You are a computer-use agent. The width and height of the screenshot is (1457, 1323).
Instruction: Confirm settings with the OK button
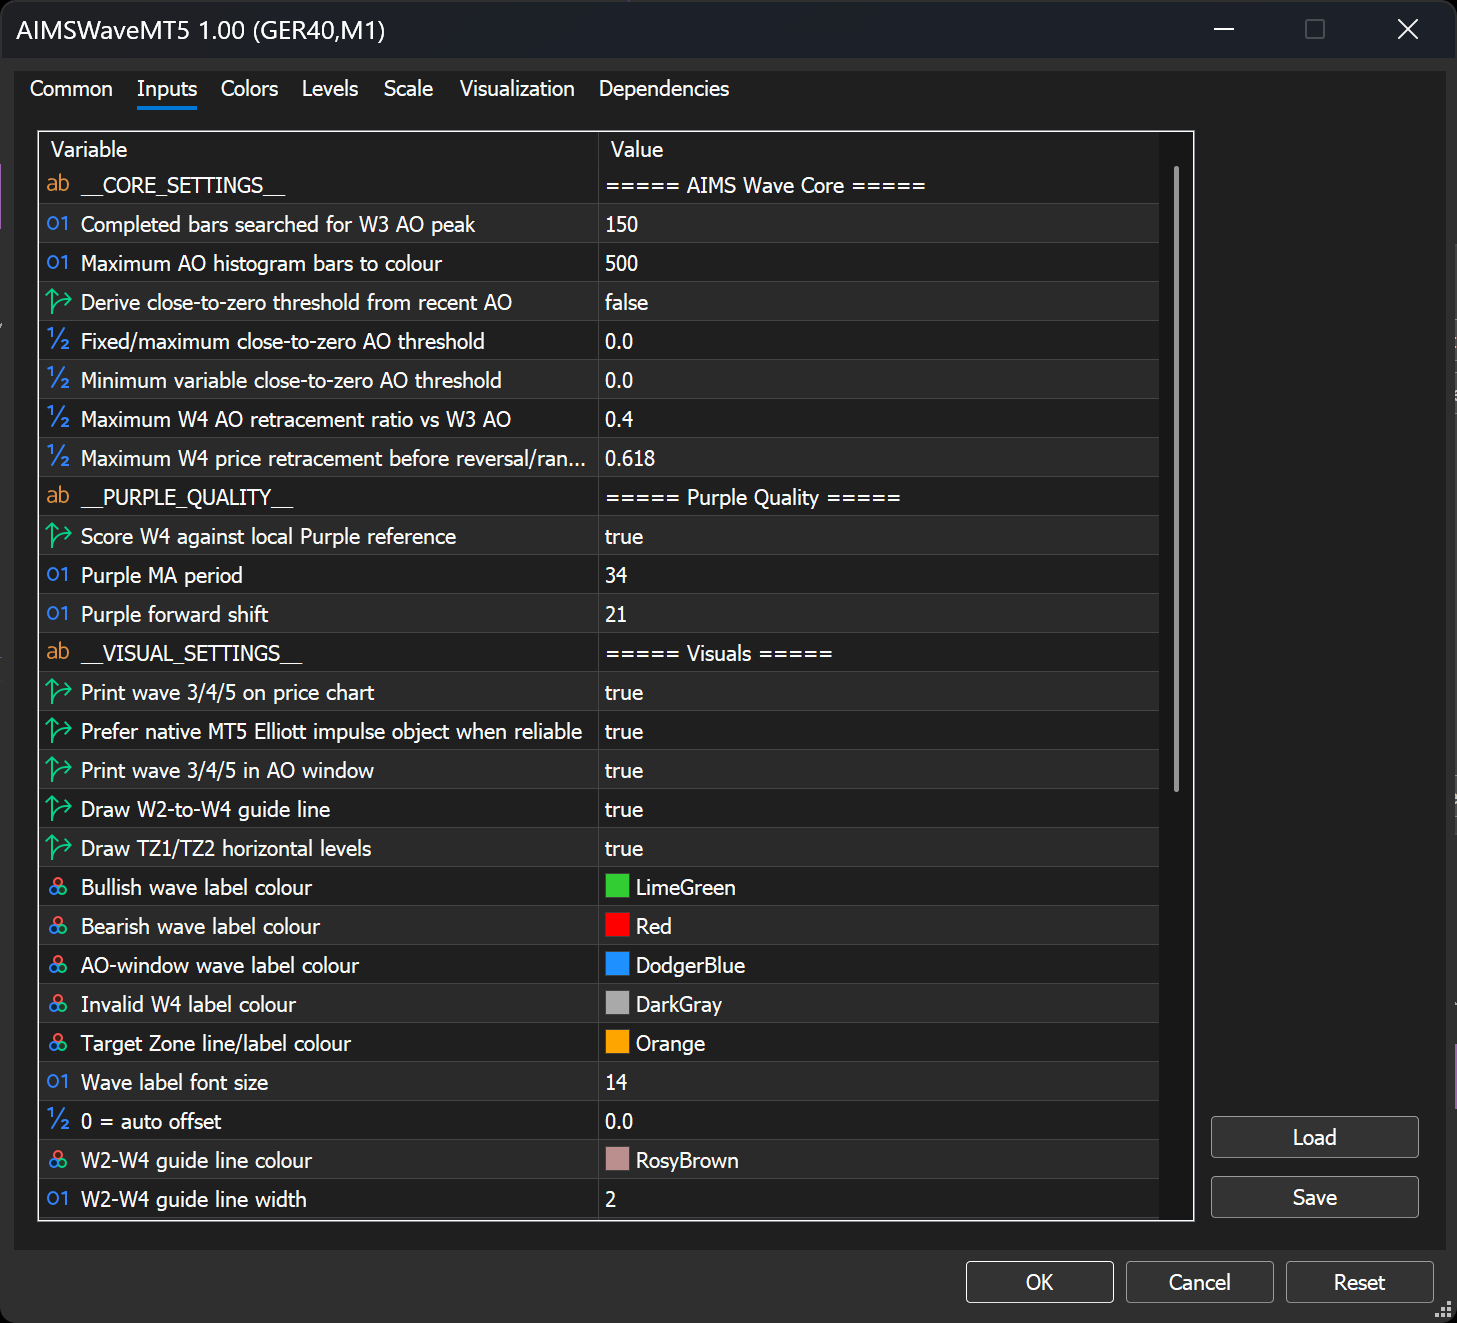[x=1040, y=1282]
